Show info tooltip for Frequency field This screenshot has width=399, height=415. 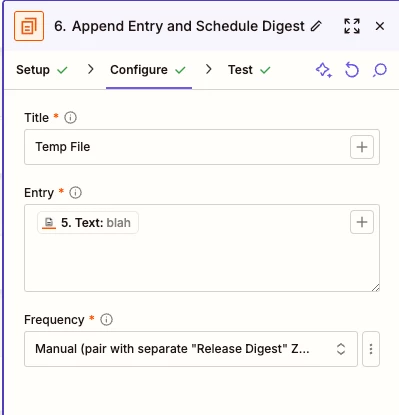tap(106, 319)
